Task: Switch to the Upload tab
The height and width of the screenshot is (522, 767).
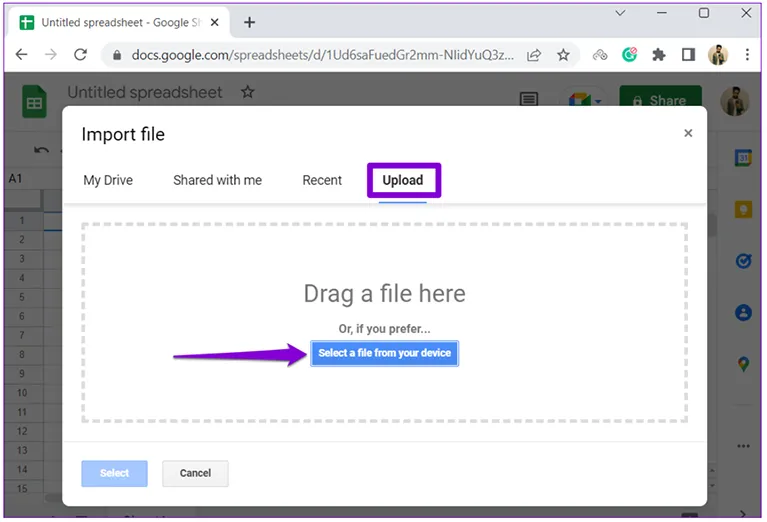Action: pyautogui.click(x=403, y=180)
